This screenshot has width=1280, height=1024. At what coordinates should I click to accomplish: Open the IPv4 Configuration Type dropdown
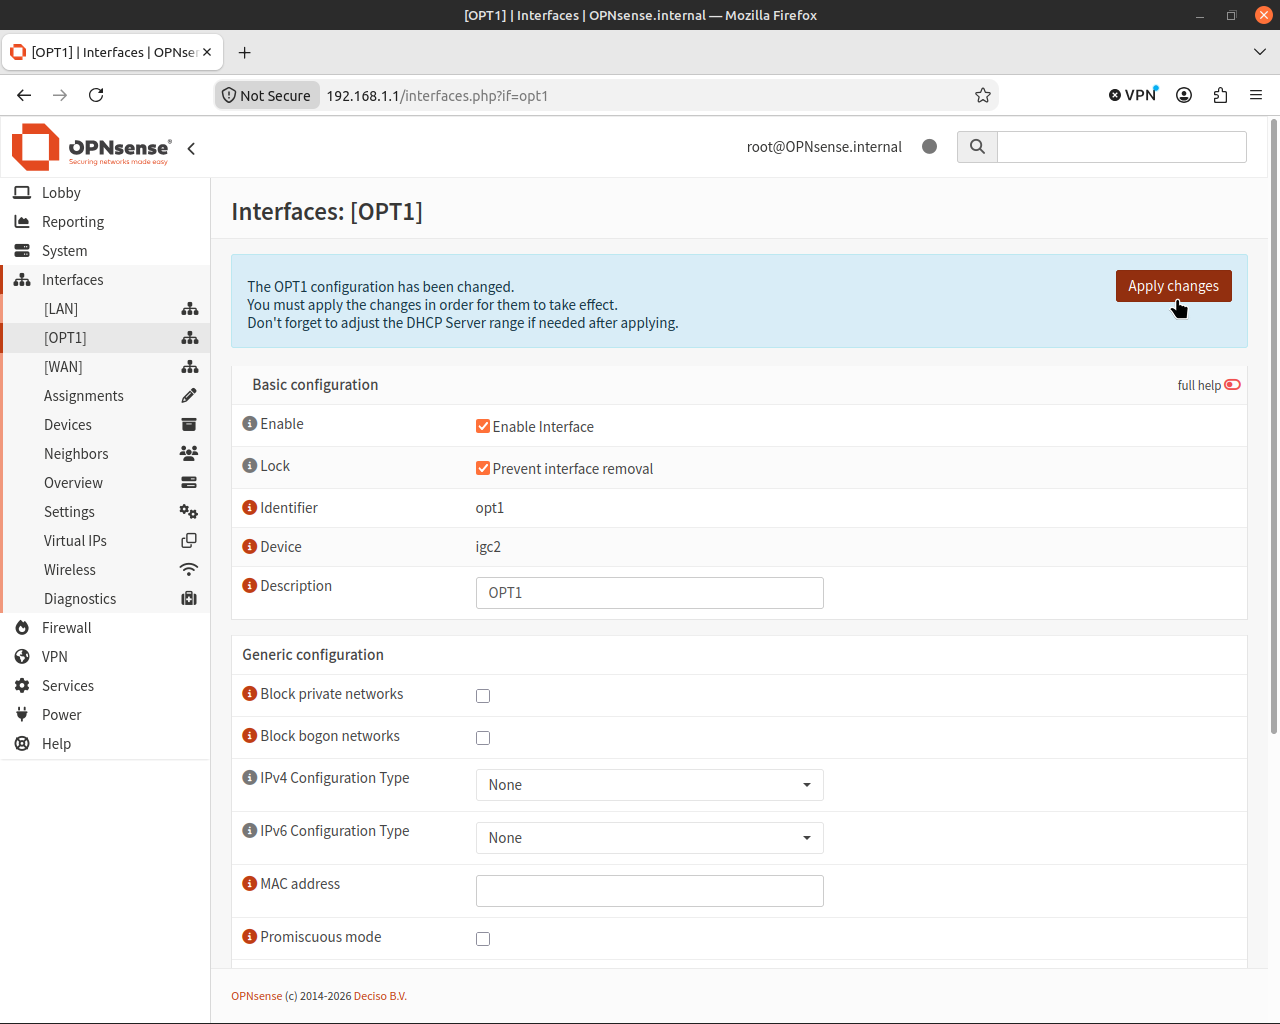[650, 785]
